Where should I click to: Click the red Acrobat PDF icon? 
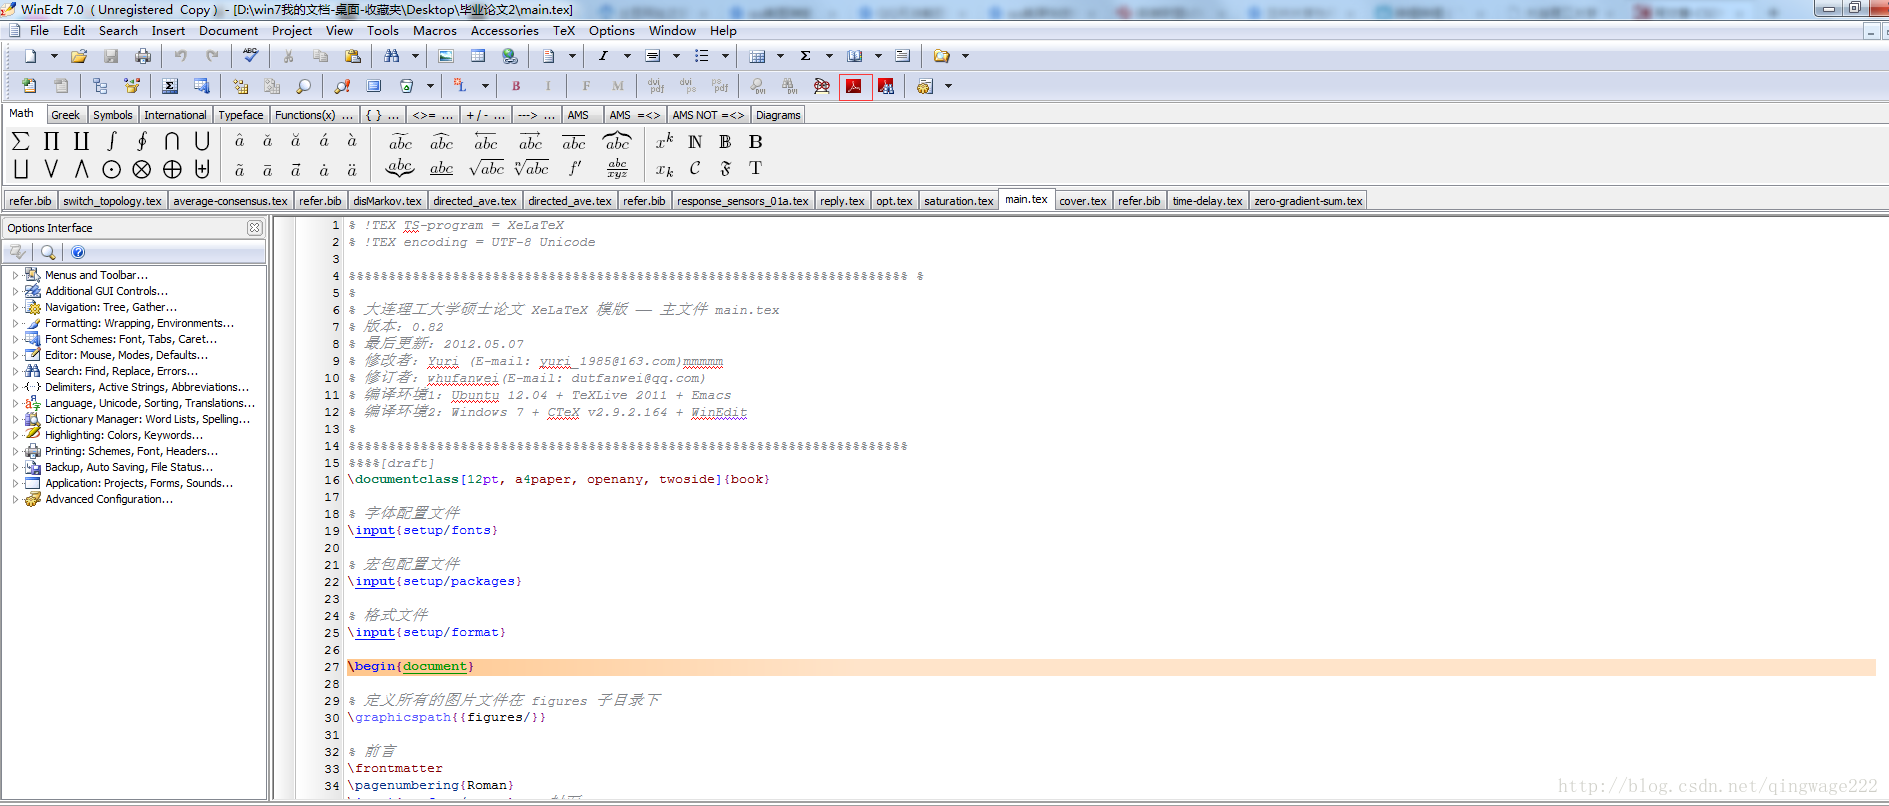[x=854, y=86]
